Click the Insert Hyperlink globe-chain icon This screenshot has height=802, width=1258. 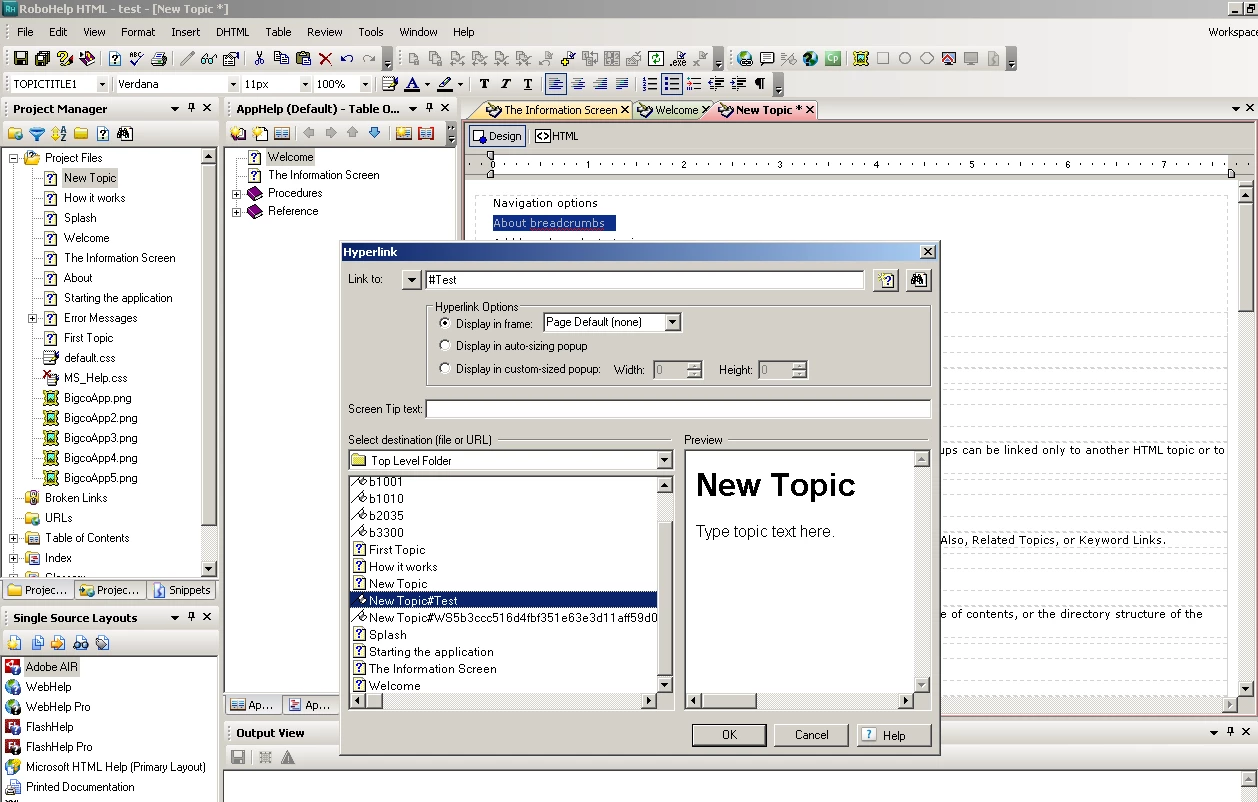tap(745, 59)
